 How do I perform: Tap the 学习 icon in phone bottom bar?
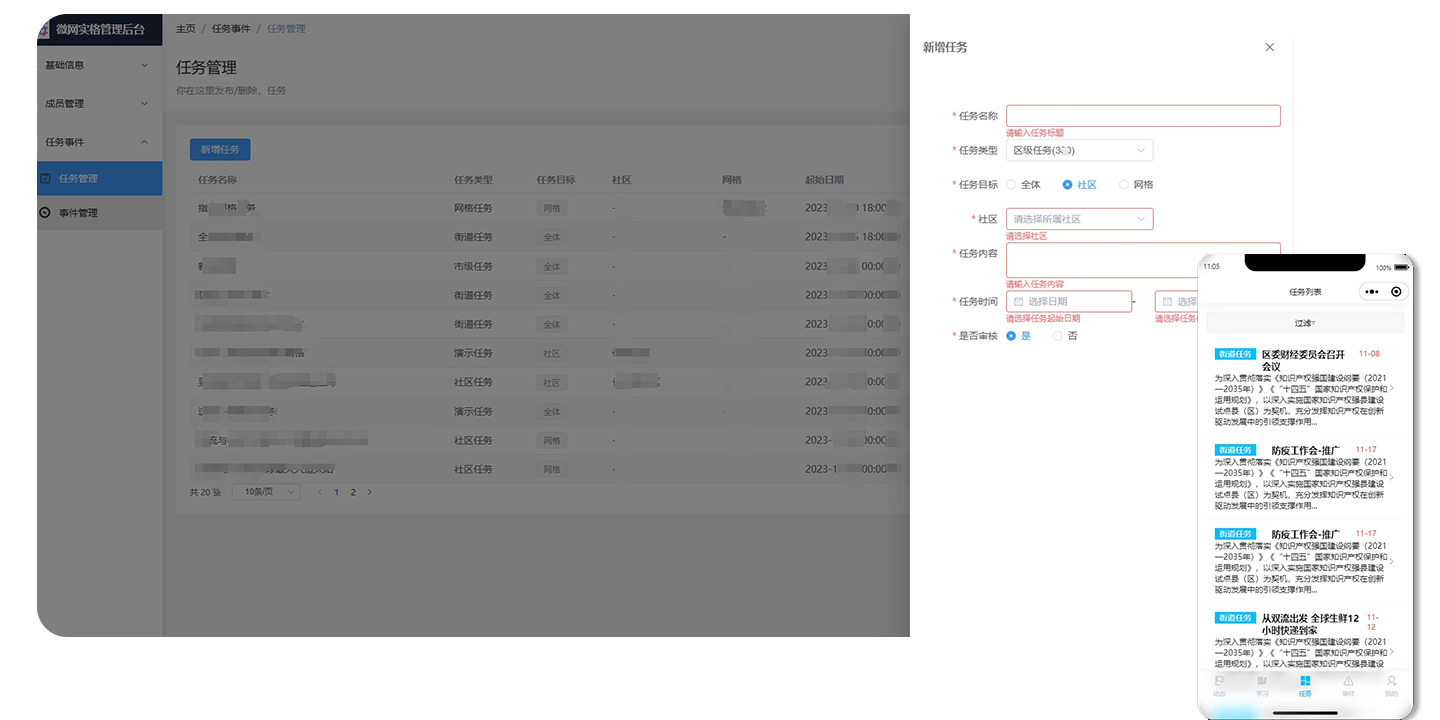click(x=1262, y=681)
